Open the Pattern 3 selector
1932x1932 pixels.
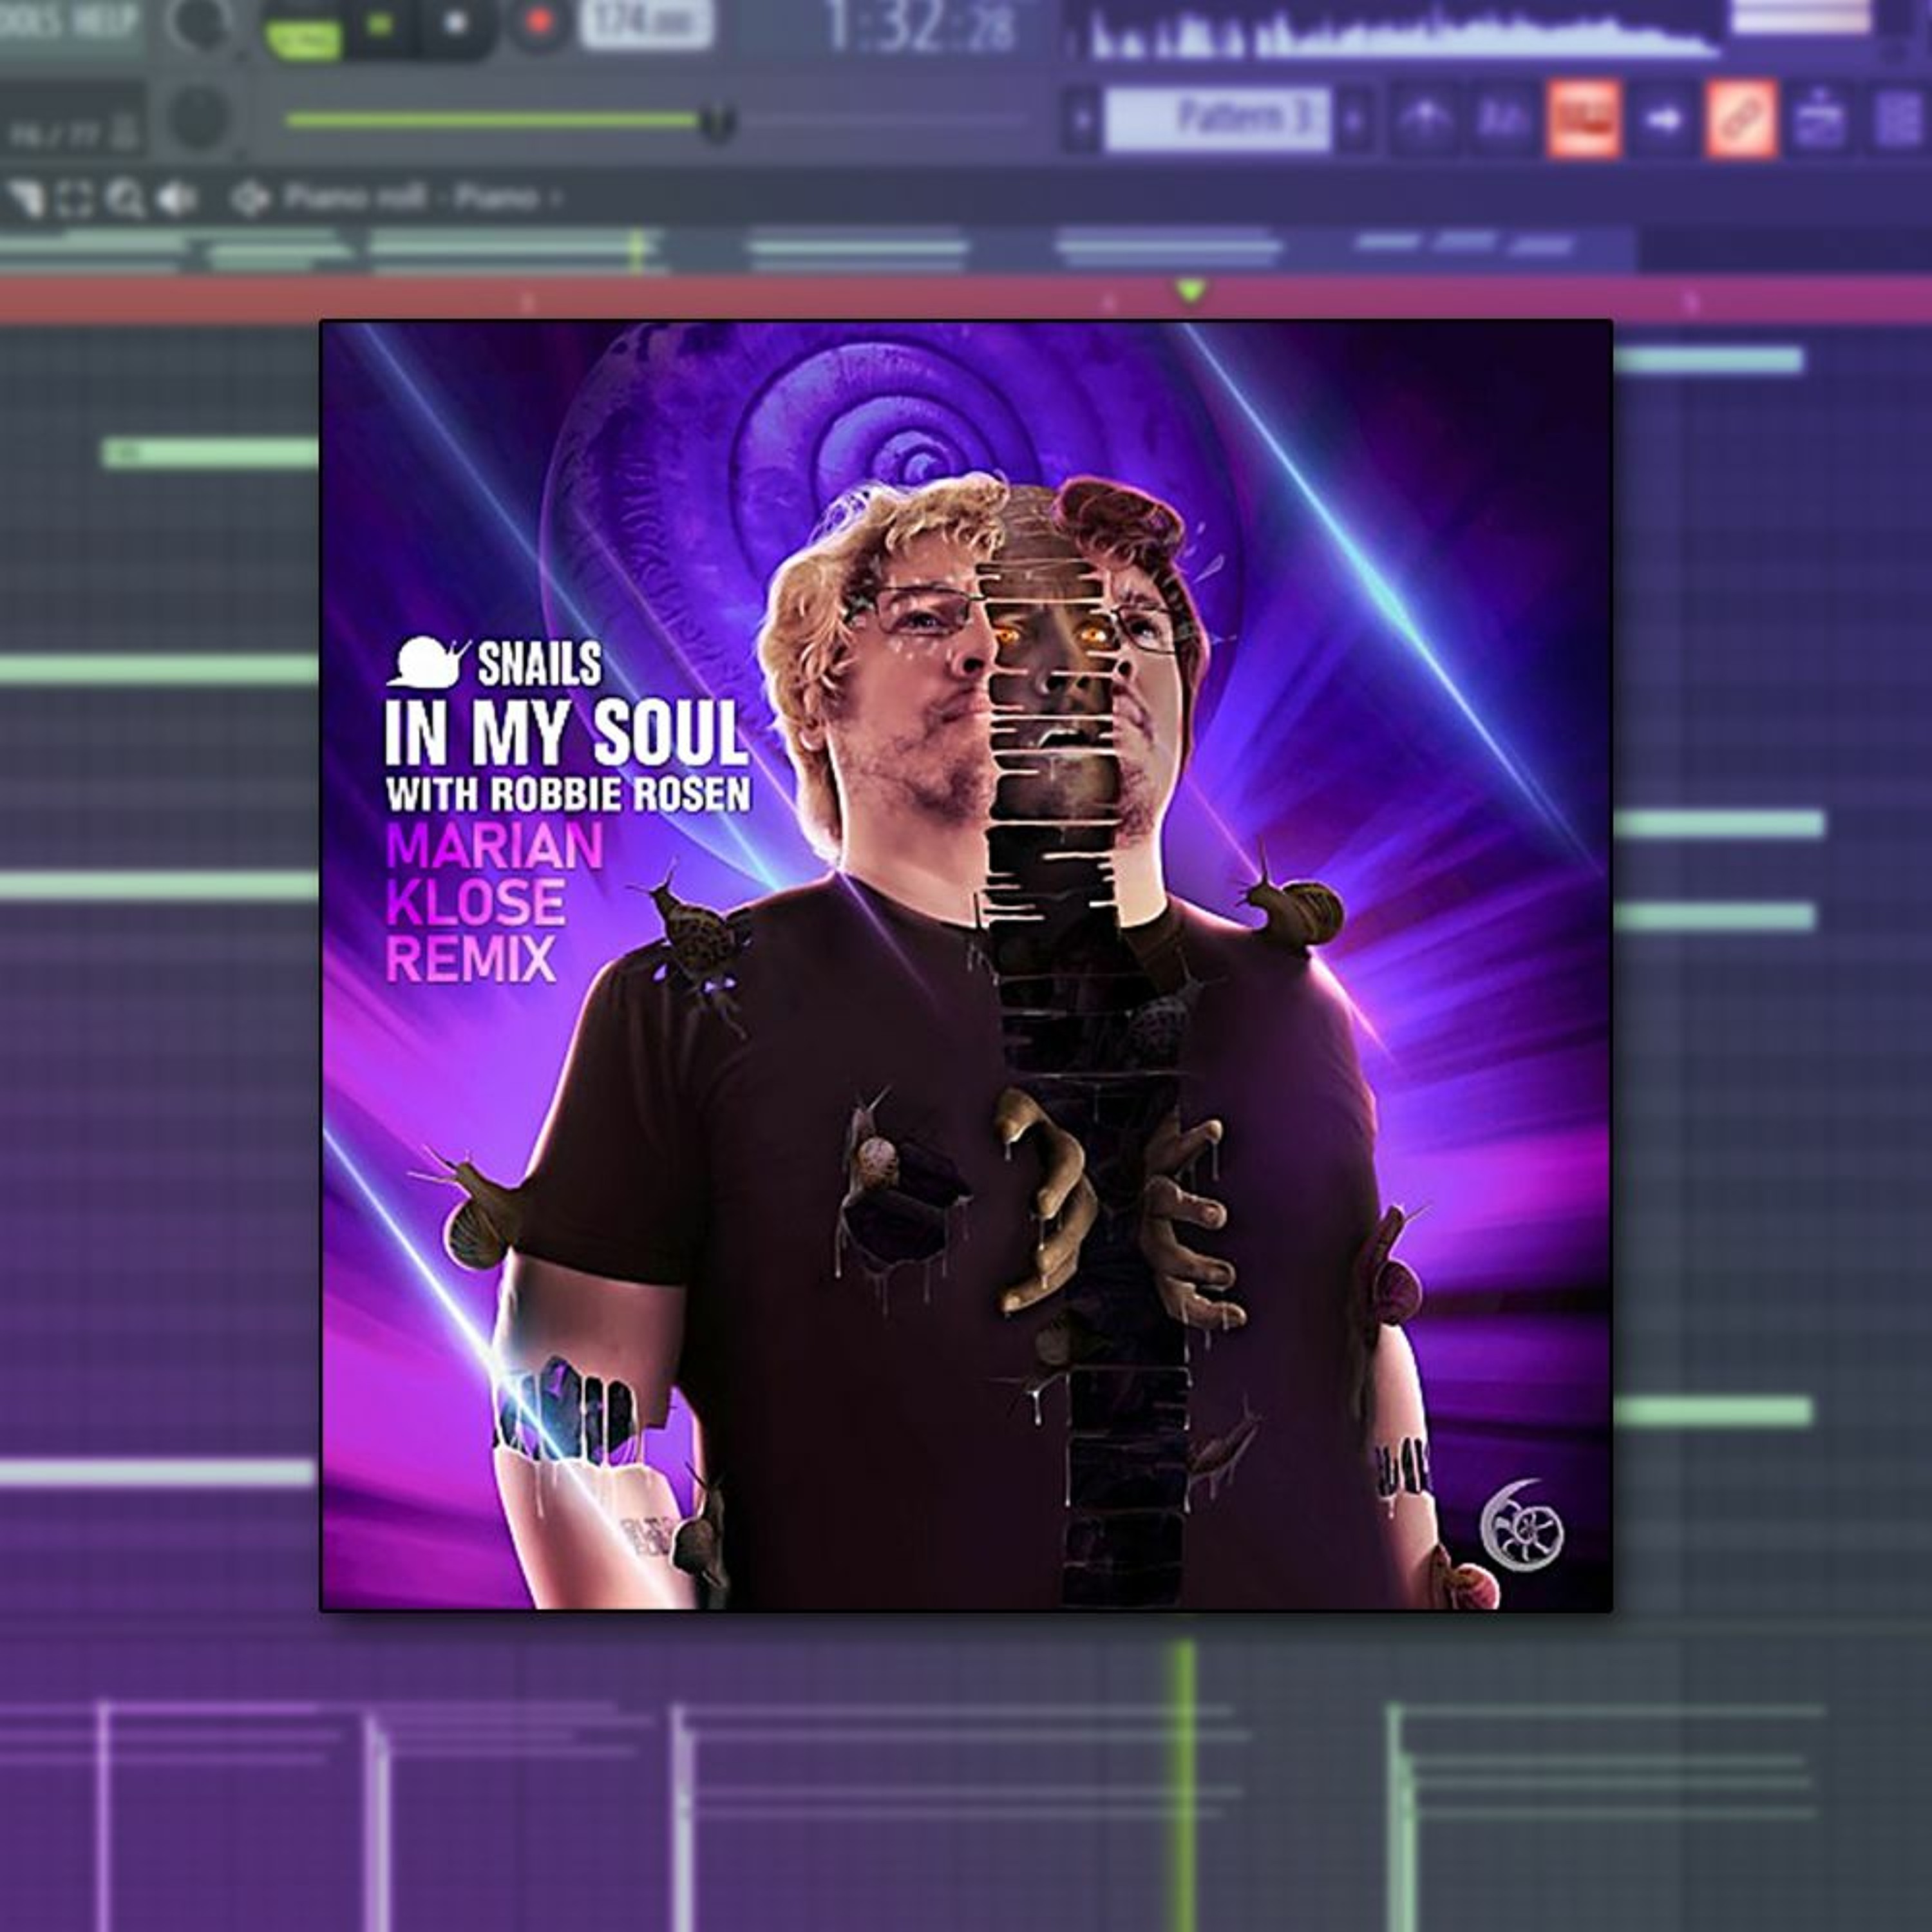pos(1218,120)
